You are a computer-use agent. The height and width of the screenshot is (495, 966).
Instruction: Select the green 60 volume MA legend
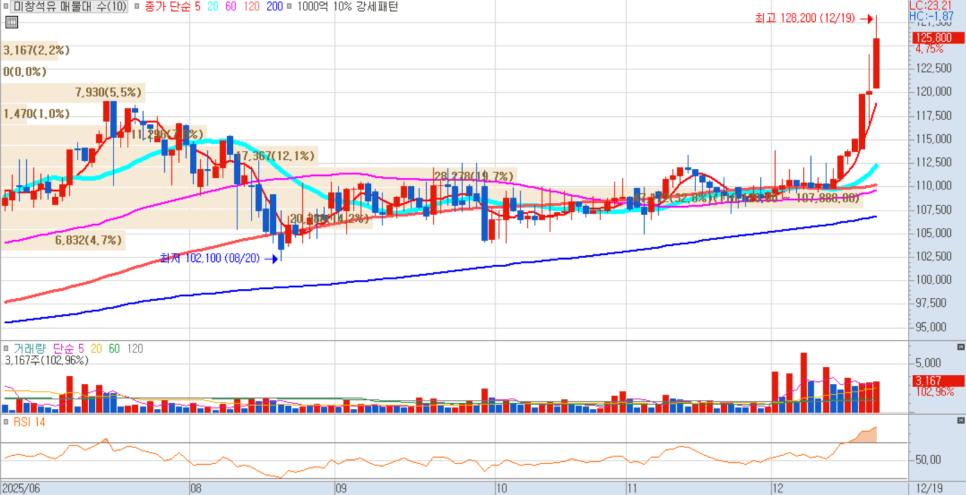[115, 349]
